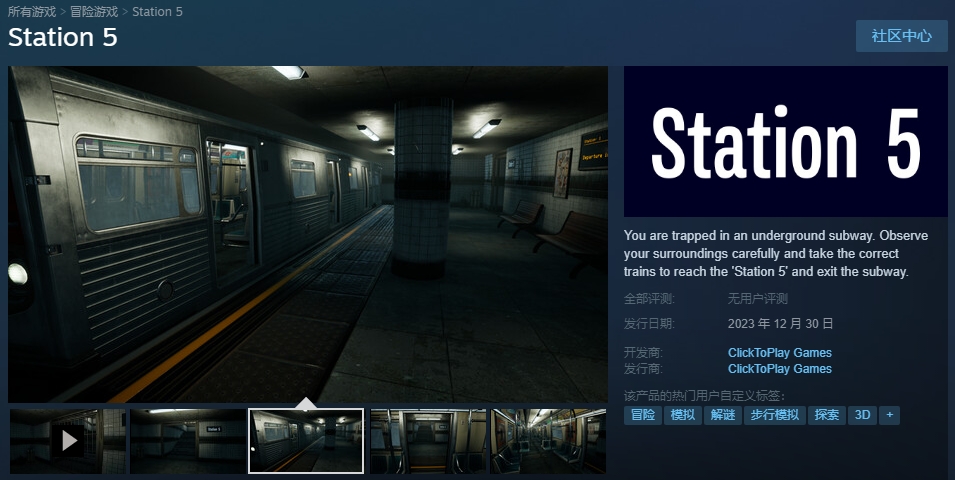
Task: Click the Station 5 page title
Action: pos(63,37)
